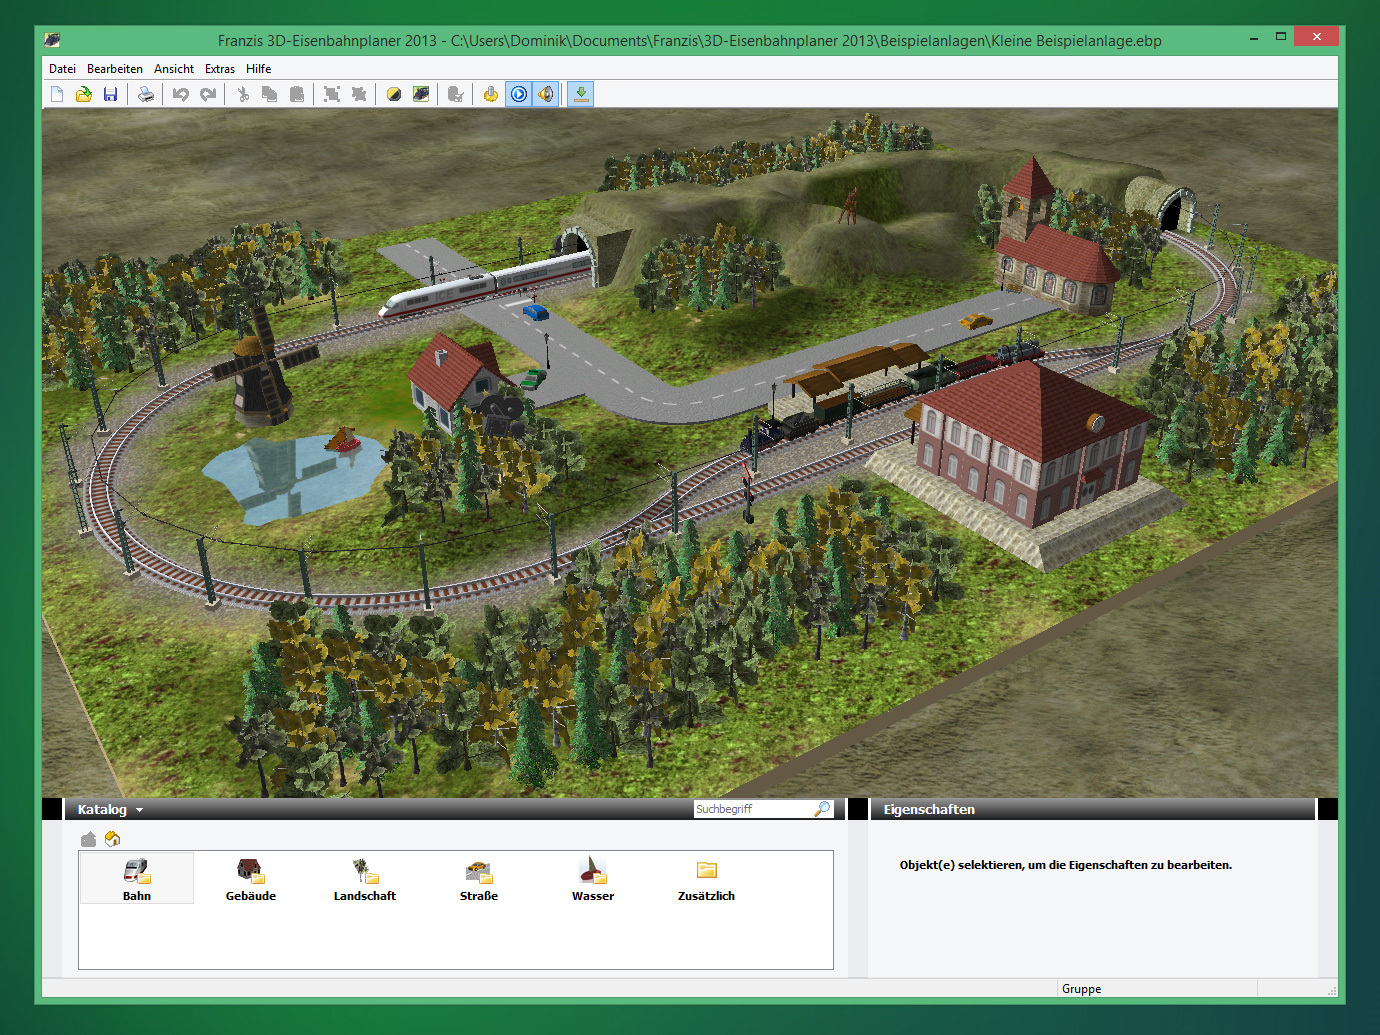Click the black and yellow circle icon
The height and width of the screenshot is (1035, 1380).
point(394,94)
